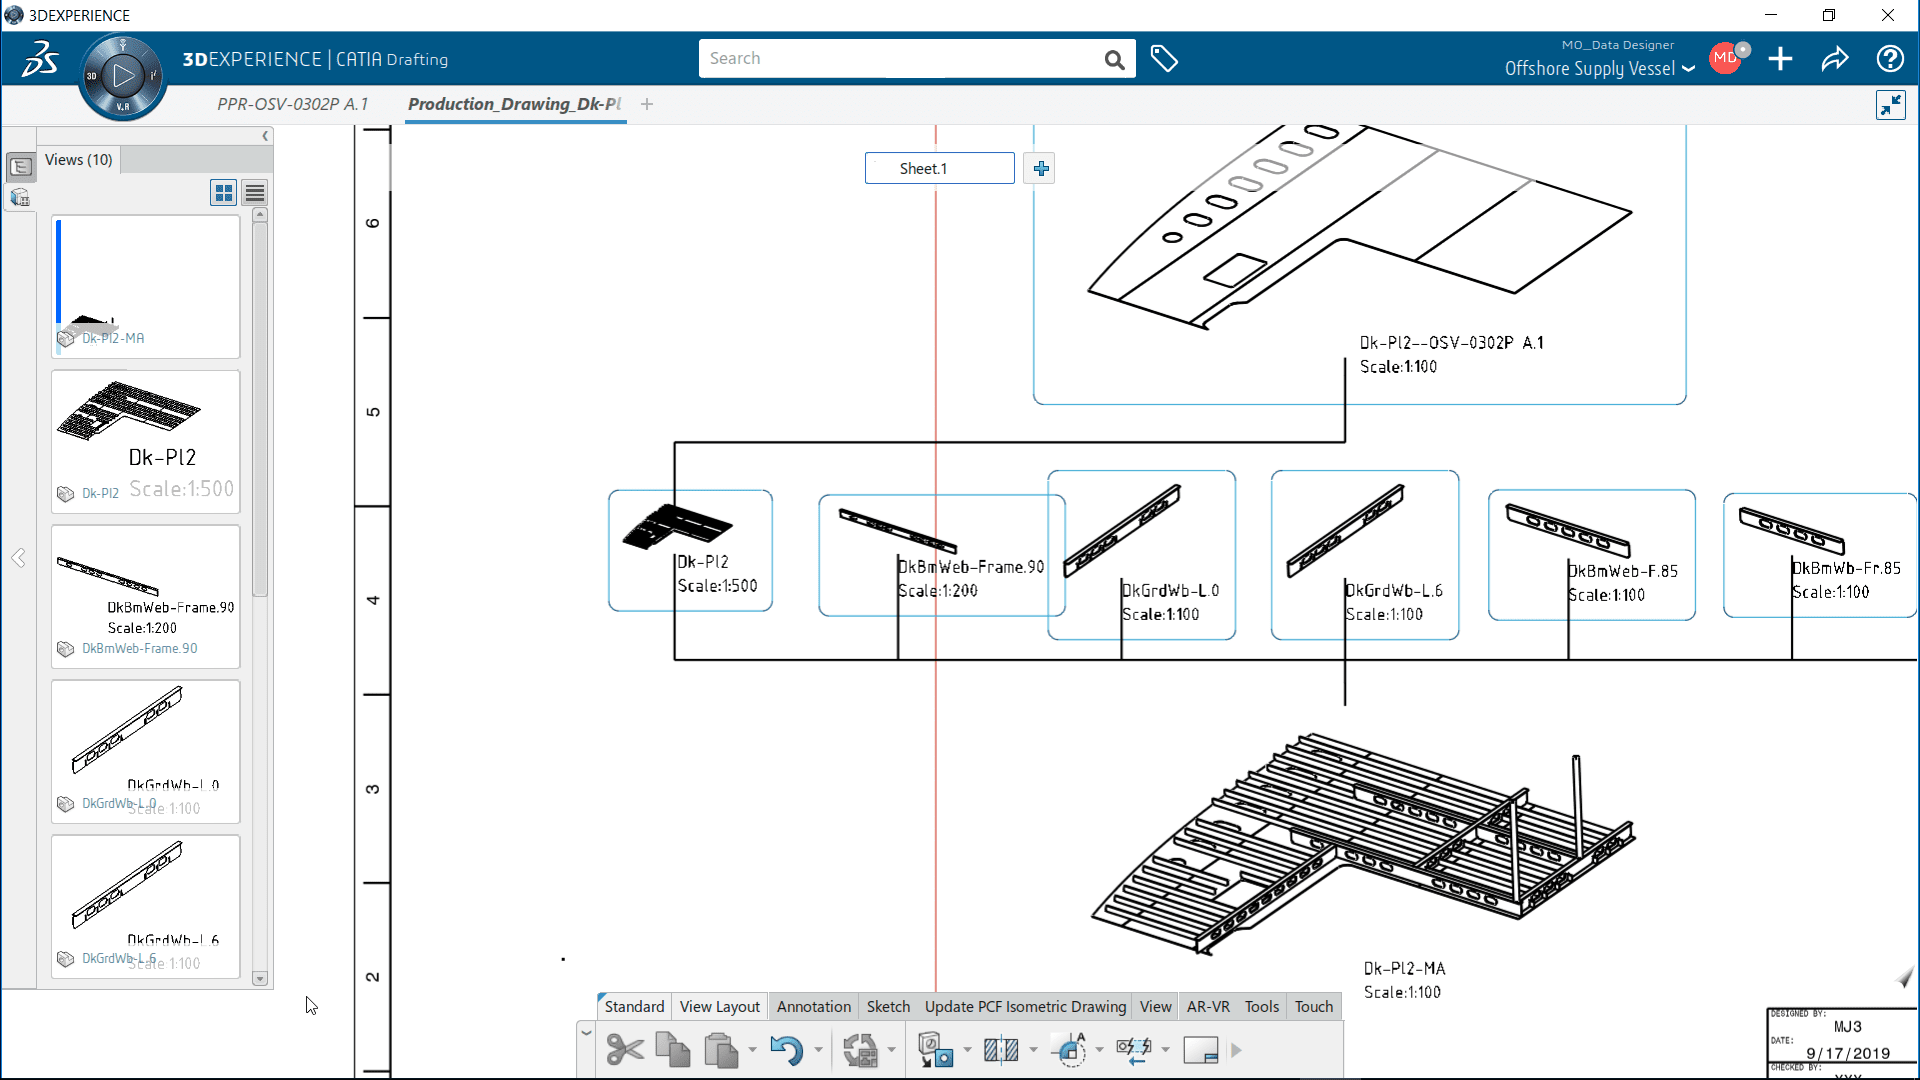1920x1080 pixels.
Task: Select the AR-VR tab in toolbar
Action: 1207,1006
